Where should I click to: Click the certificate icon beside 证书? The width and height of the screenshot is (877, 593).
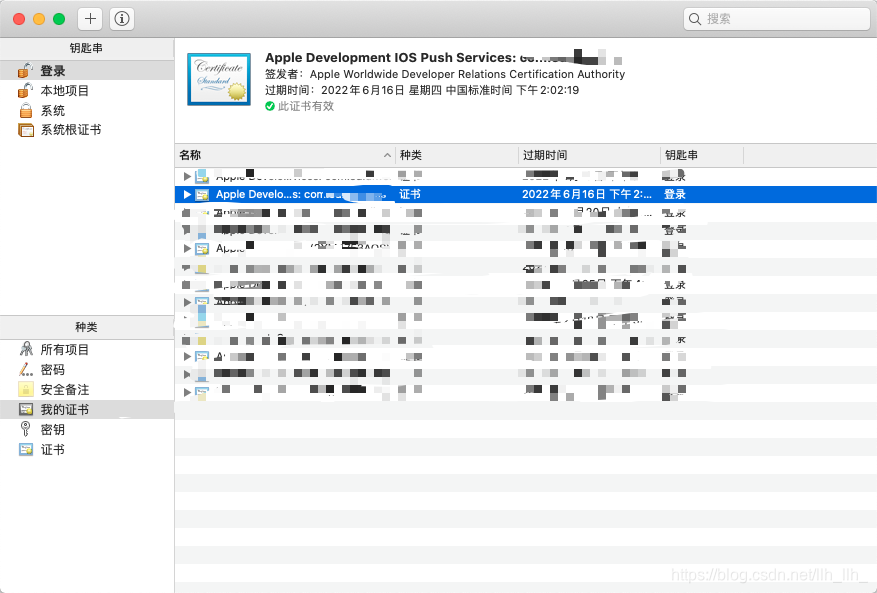[x=26, y=449]
